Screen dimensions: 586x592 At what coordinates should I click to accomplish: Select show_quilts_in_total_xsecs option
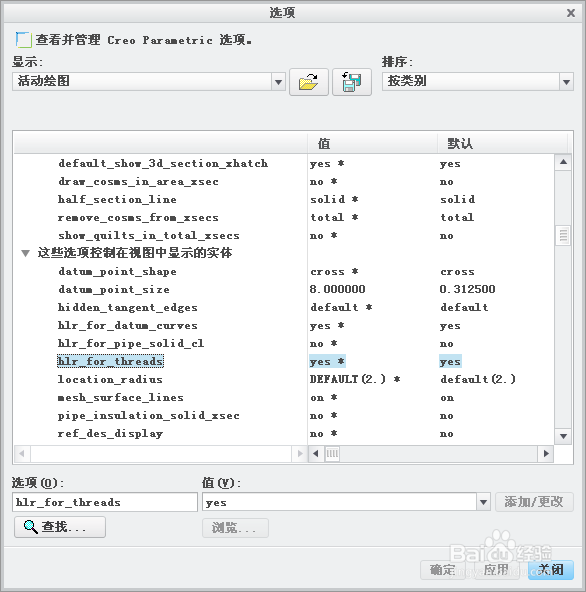pyautogui.click(x=149, y=236)
